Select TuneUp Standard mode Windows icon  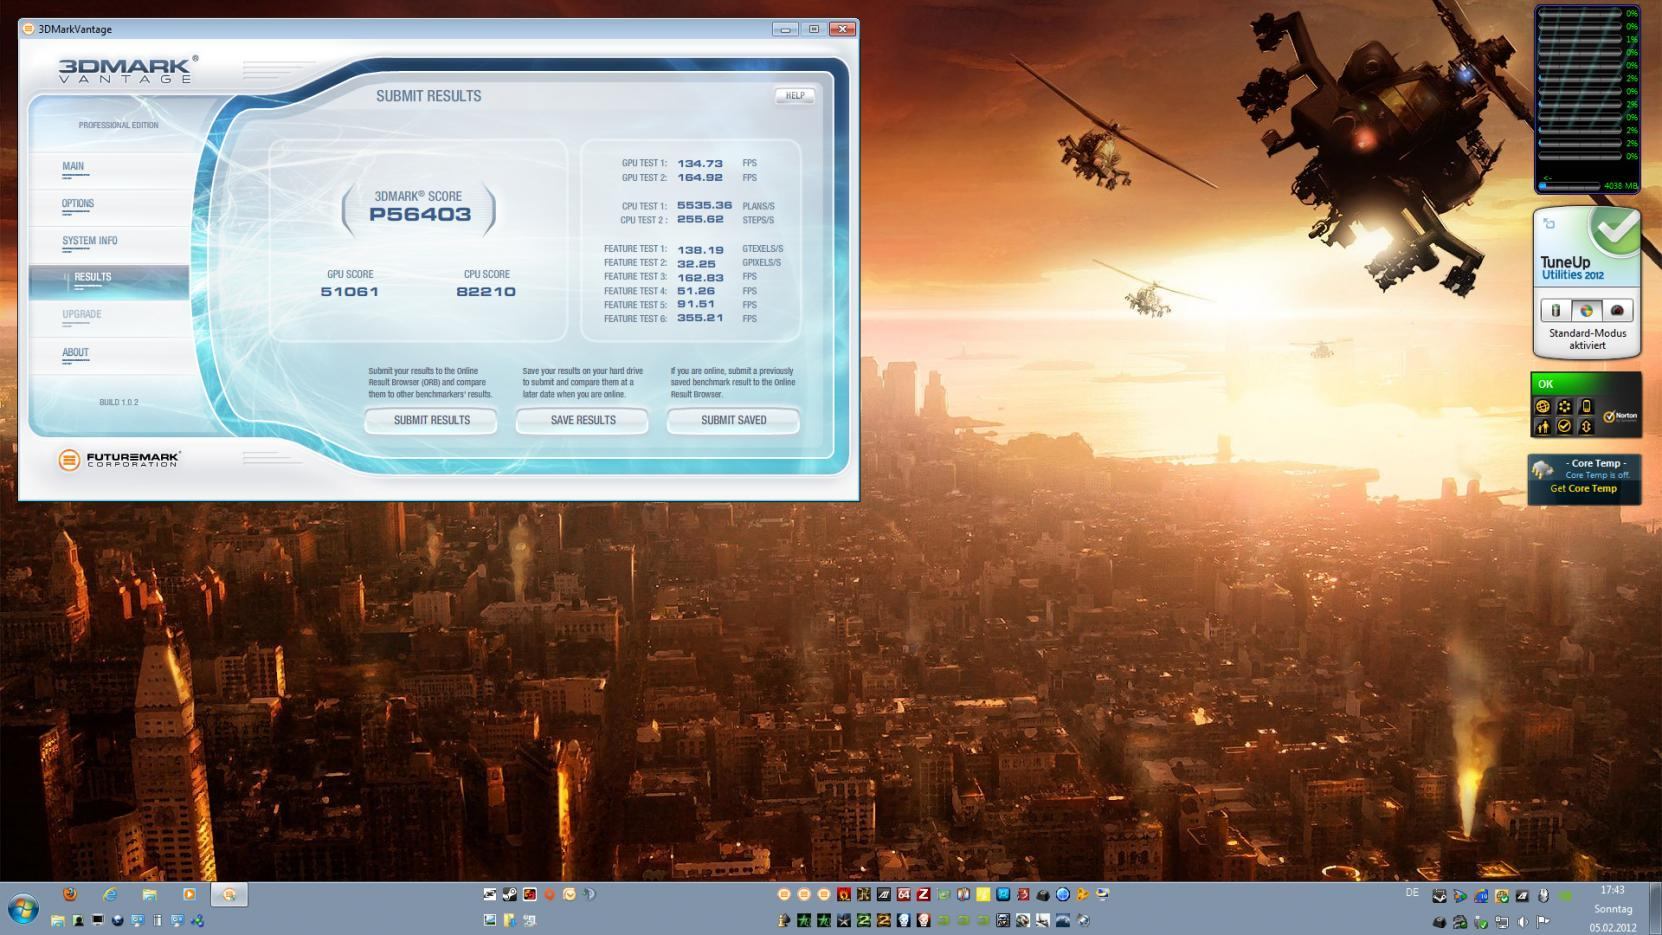click(1586, 311)
